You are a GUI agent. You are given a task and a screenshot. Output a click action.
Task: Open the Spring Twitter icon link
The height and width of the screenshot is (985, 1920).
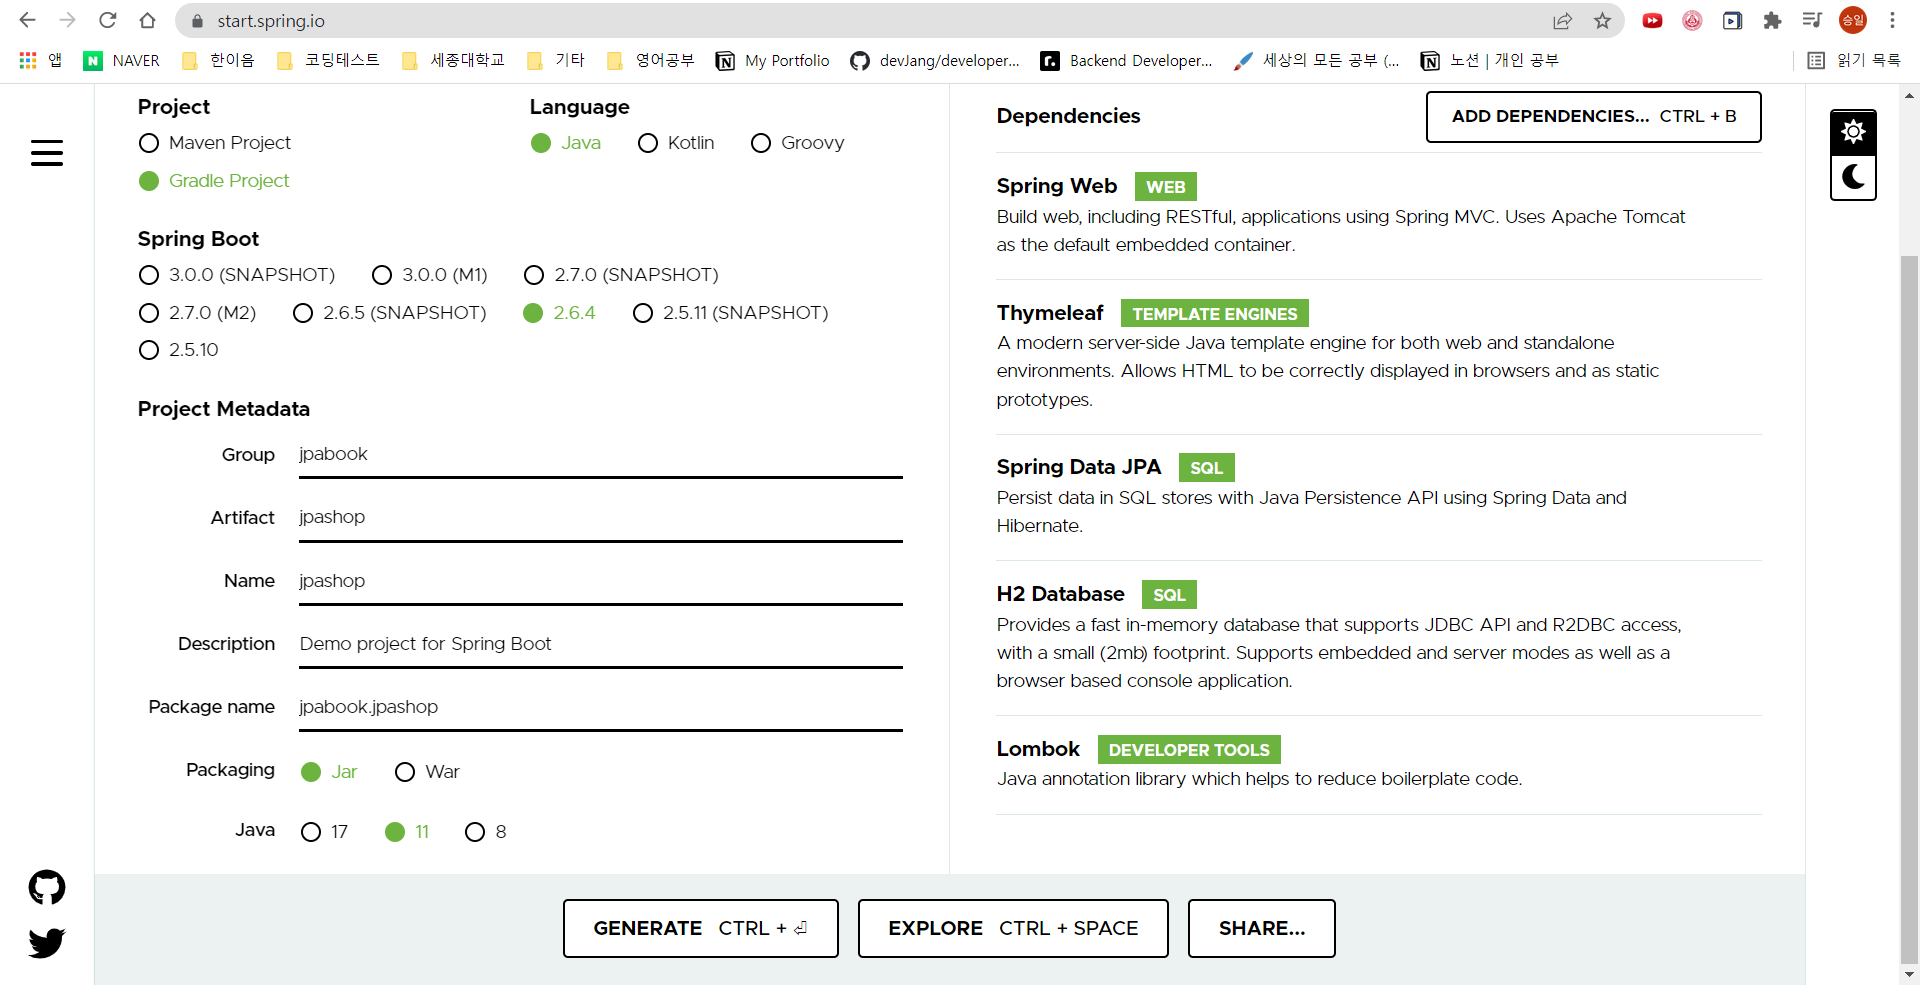coord(47,942)
